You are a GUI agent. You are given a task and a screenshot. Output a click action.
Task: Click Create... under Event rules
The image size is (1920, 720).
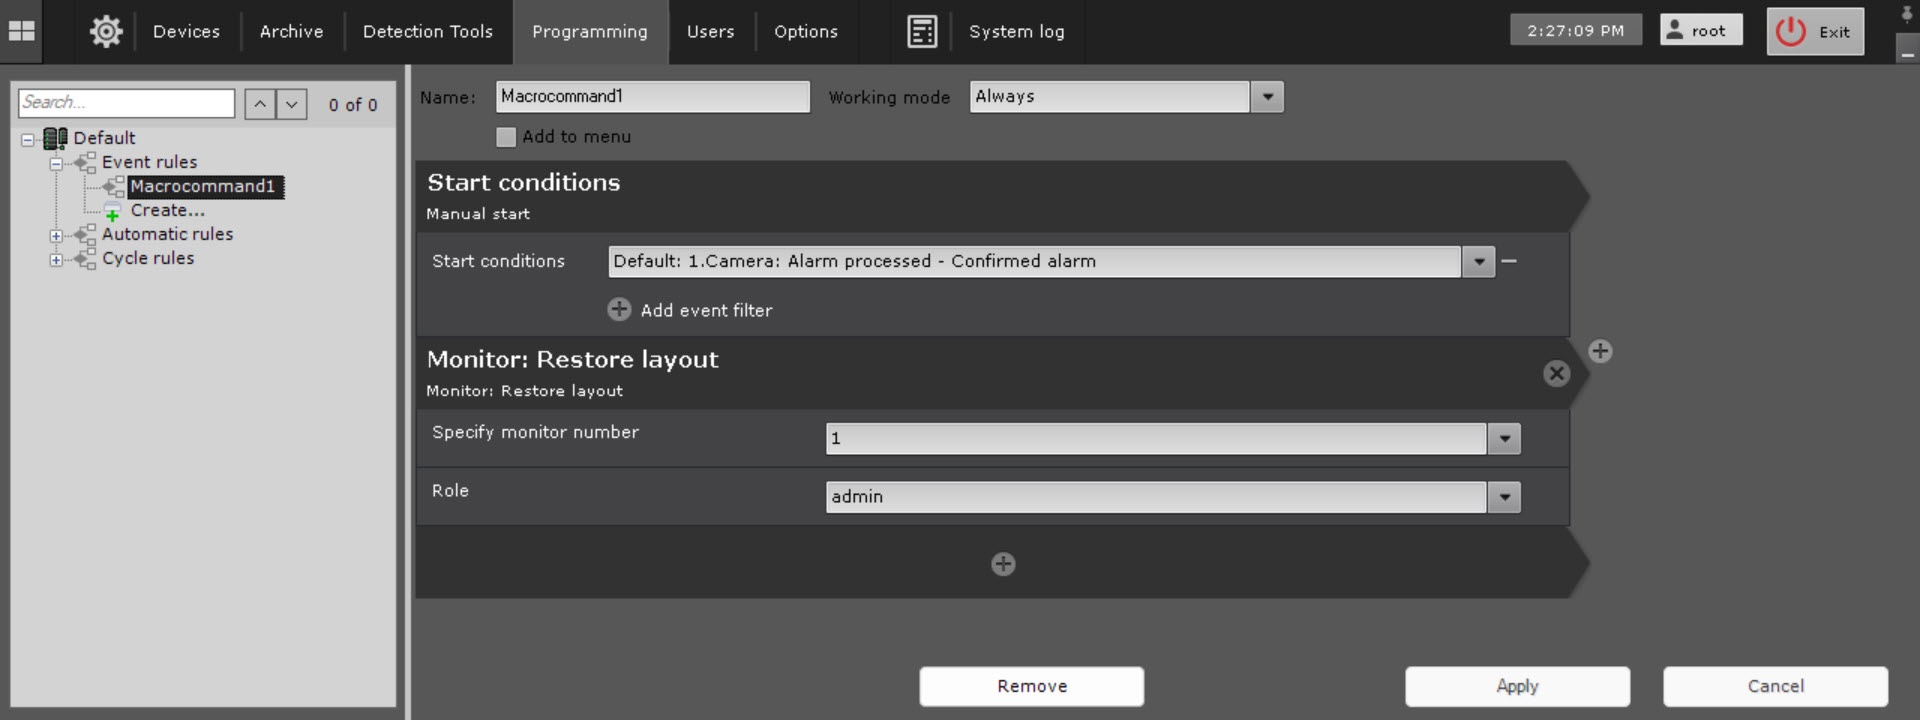(167, 210)
